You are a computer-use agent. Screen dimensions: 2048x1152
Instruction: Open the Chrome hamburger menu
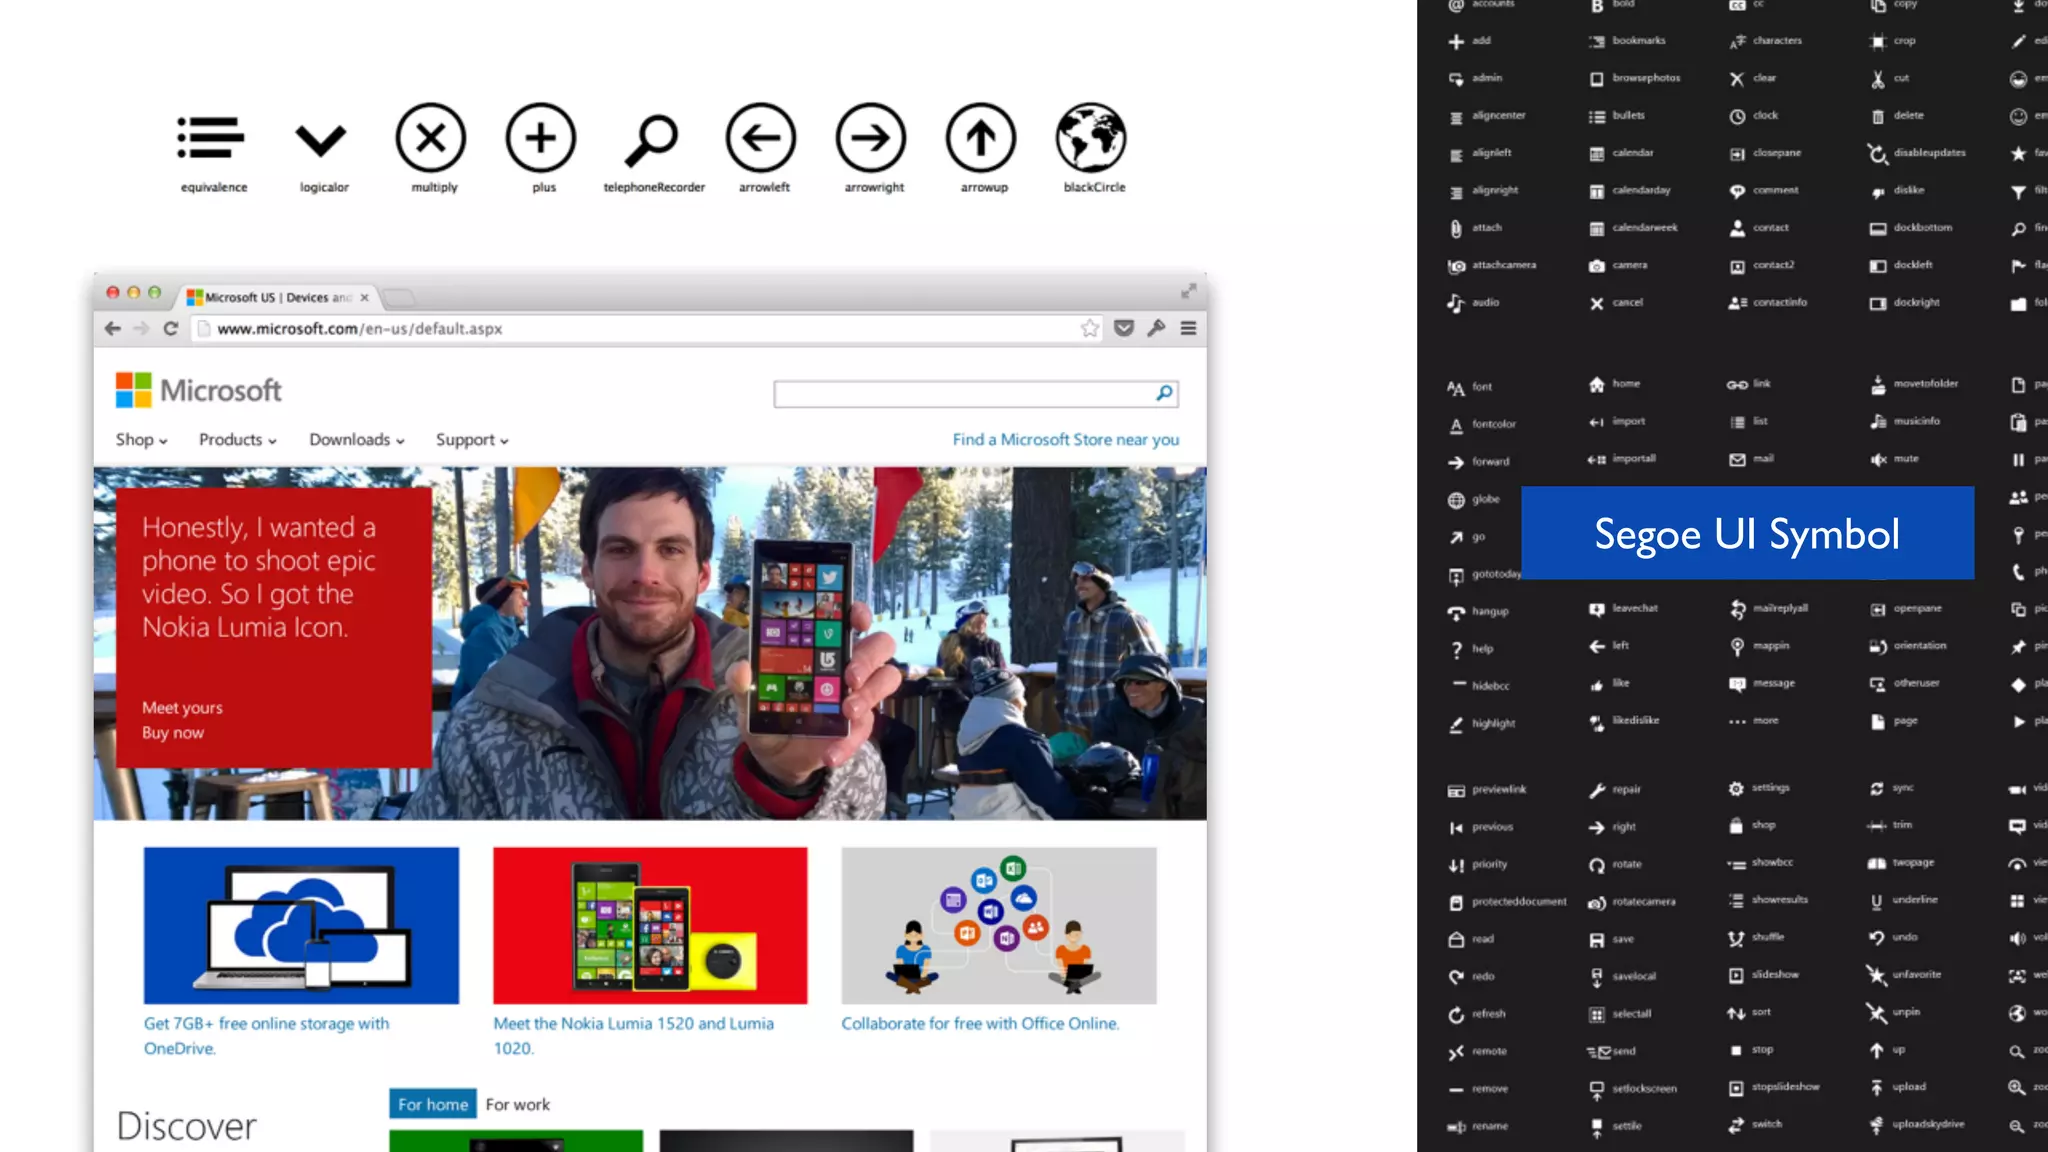[x=1188, y=328]
